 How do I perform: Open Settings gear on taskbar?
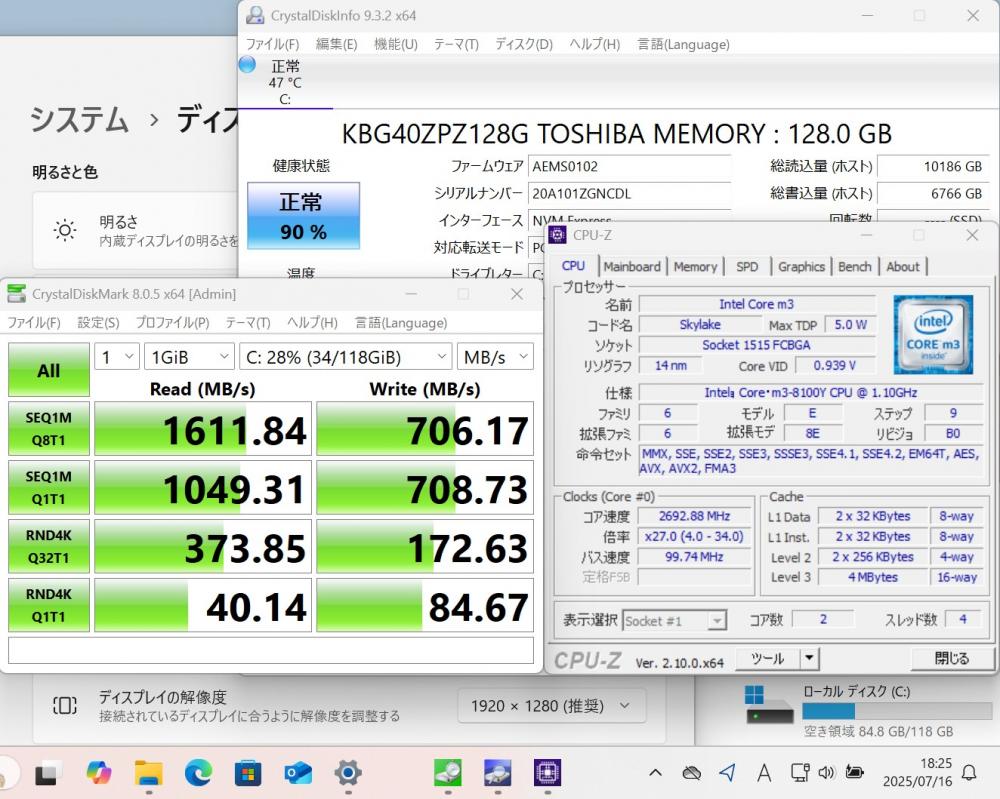click(x=348, y=773)
